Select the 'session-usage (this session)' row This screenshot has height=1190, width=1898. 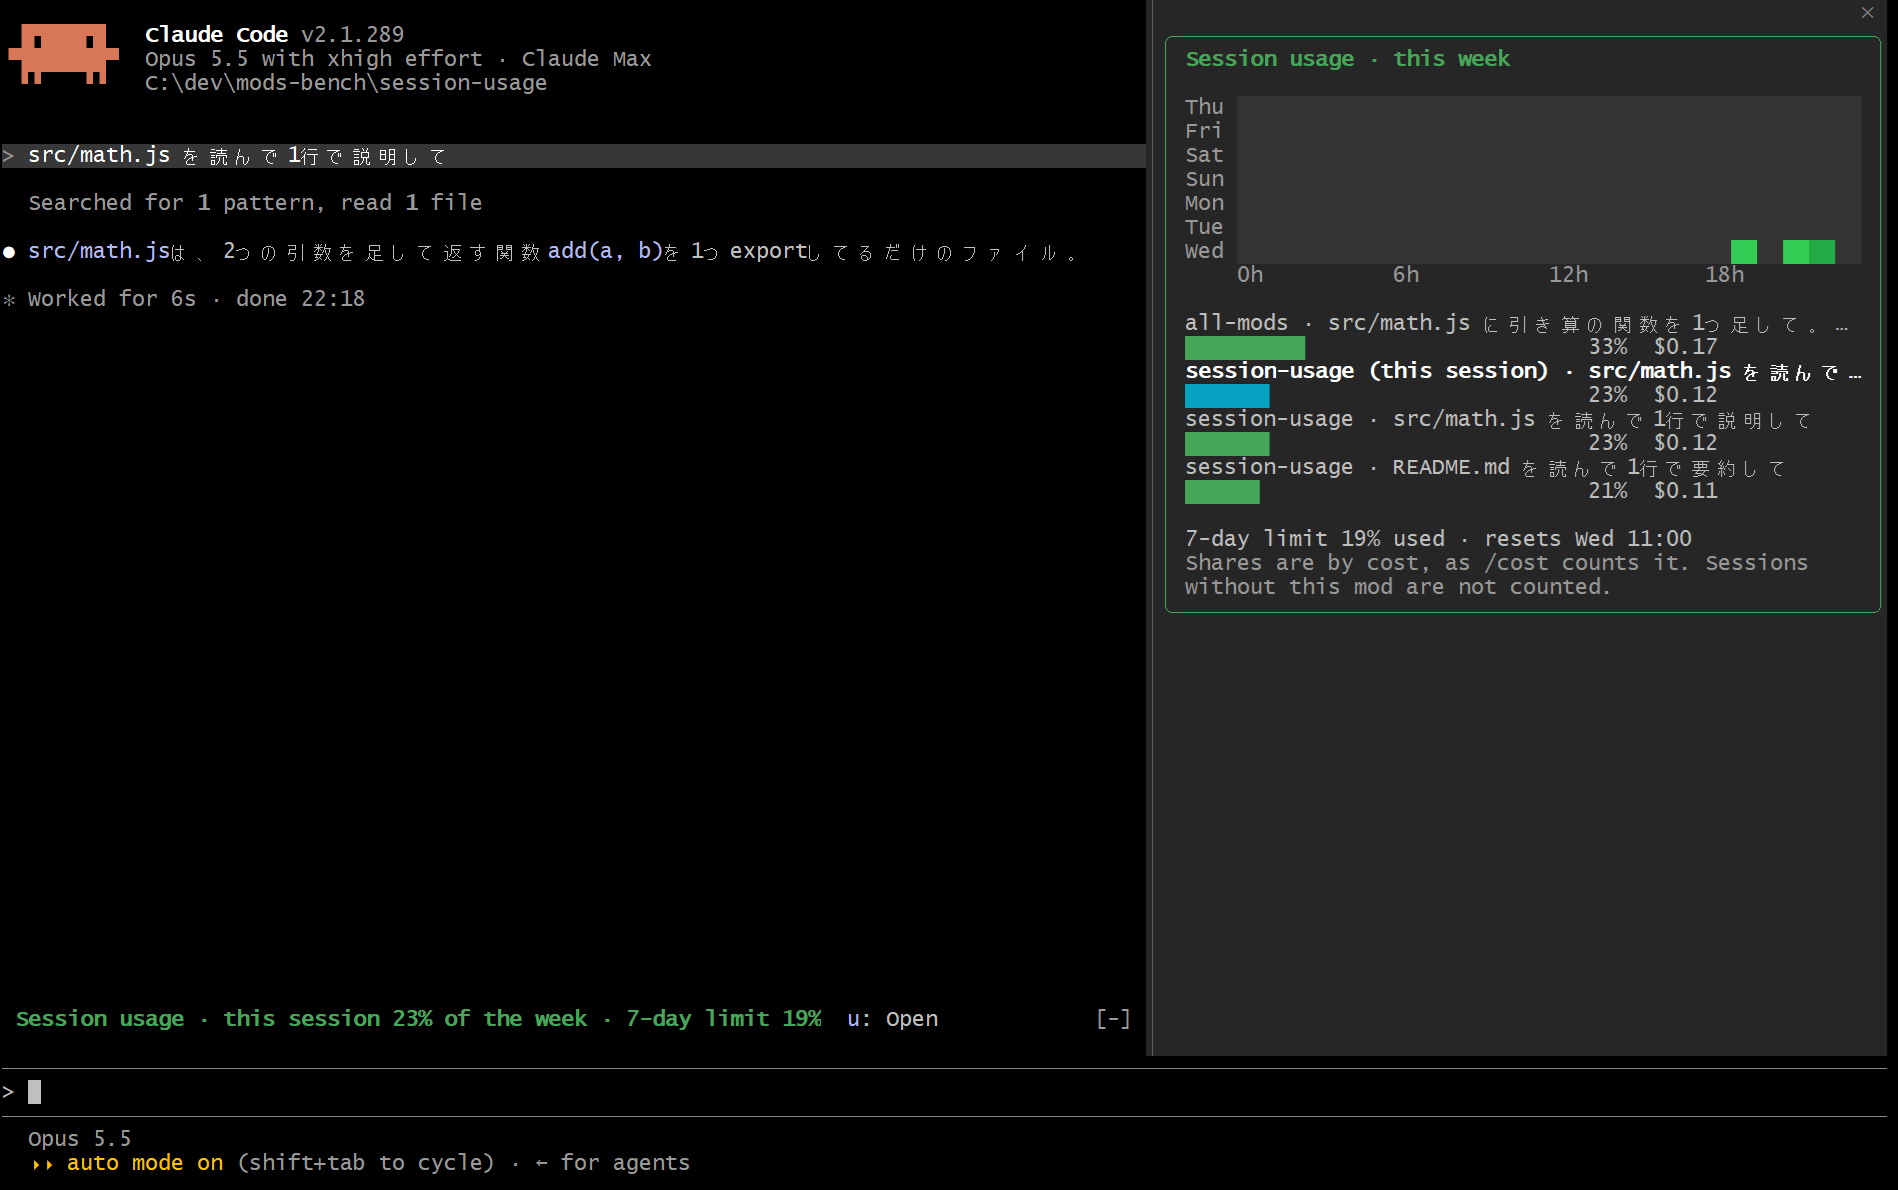1523,382
